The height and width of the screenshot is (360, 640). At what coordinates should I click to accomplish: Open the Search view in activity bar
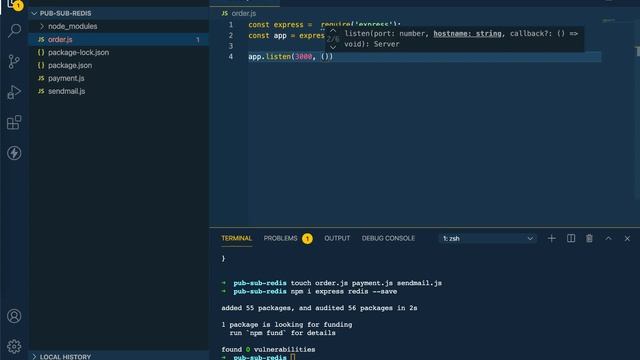14,31
